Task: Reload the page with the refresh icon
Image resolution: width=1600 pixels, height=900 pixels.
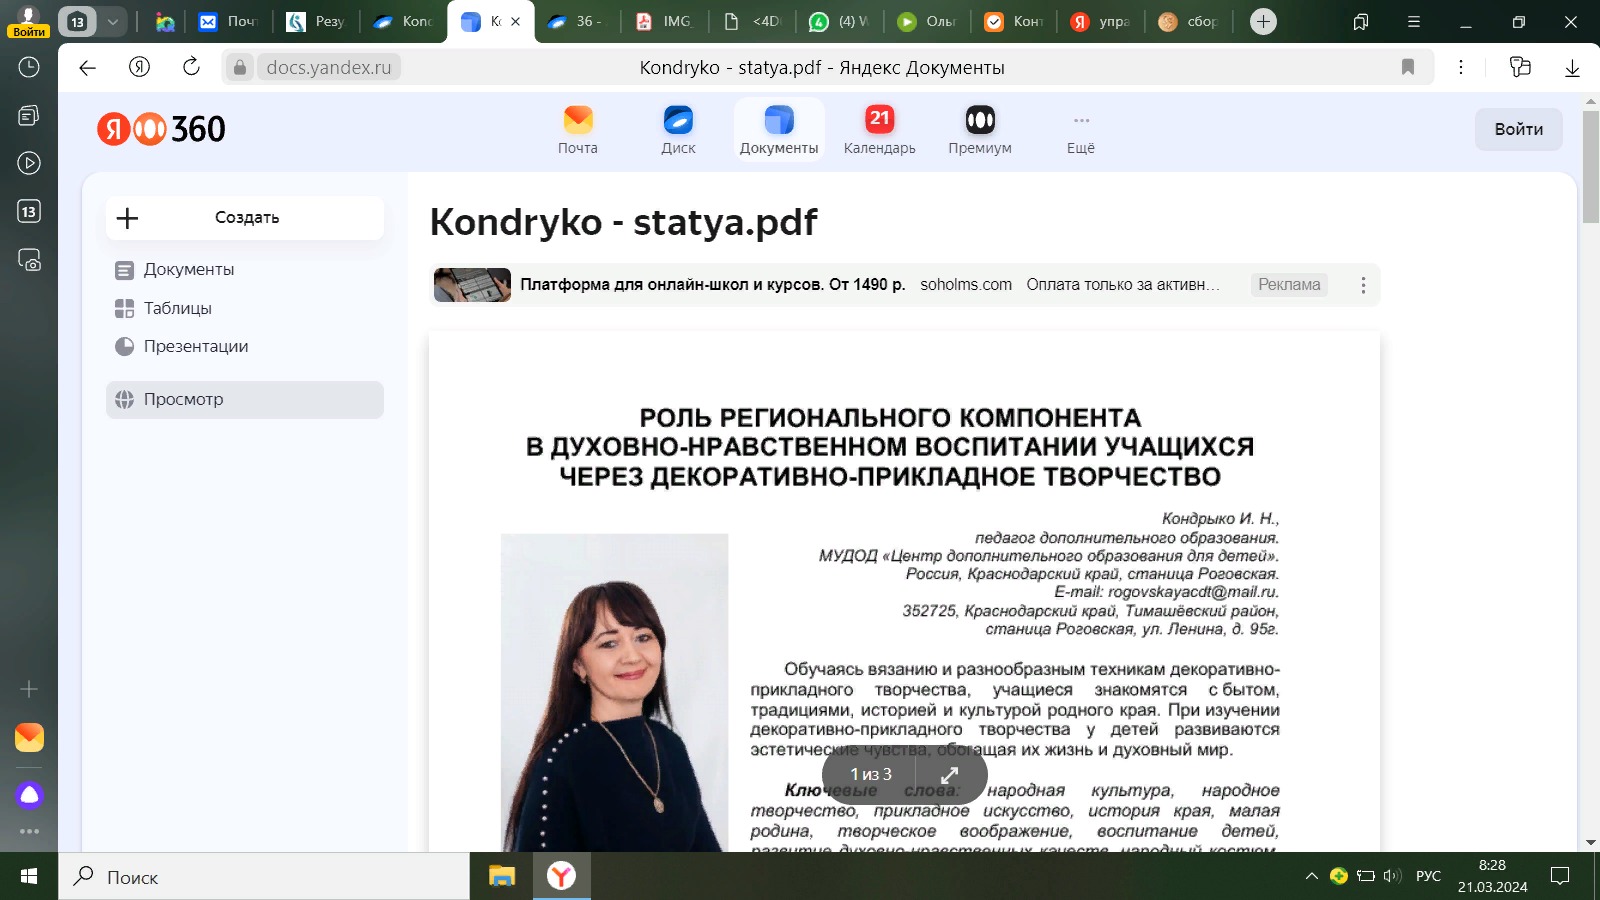Action: point(191,67)
